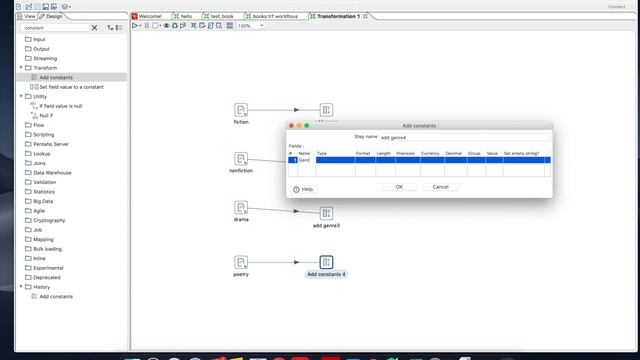Focus the step search box
The image size is (640, 360).
coord(55,28)
